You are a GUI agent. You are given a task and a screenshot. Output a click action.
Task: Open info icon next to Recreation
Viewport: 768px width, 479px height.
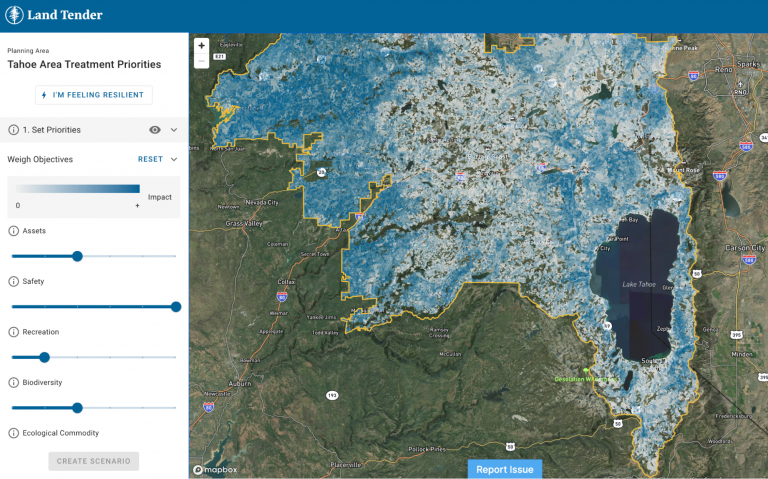click(14, 332)
